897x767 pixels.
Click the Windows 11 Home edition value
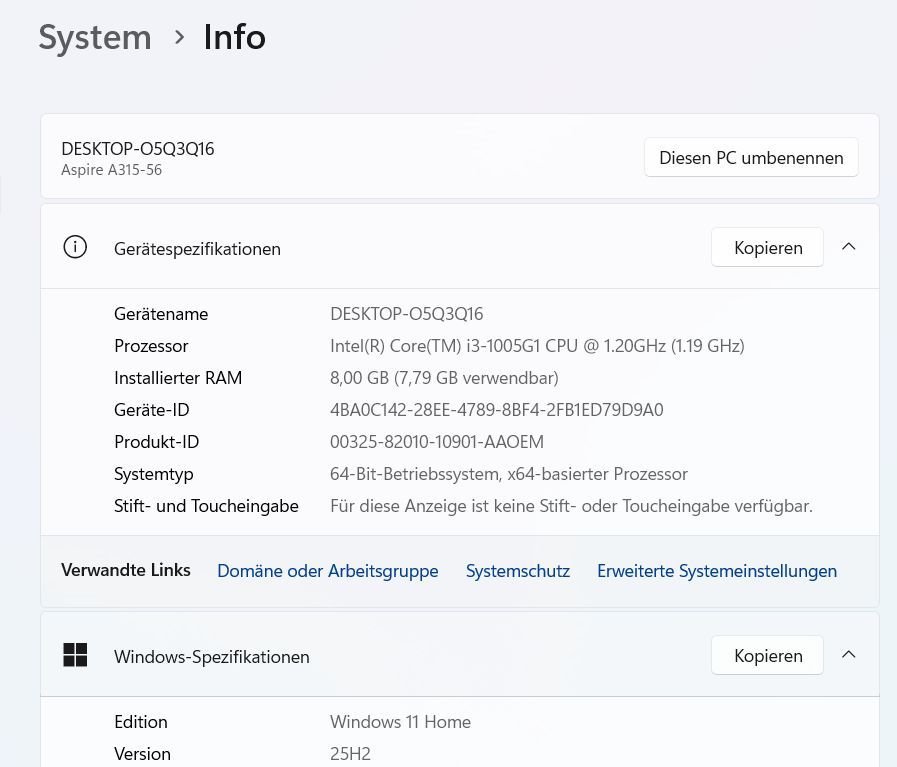(400, 722)
